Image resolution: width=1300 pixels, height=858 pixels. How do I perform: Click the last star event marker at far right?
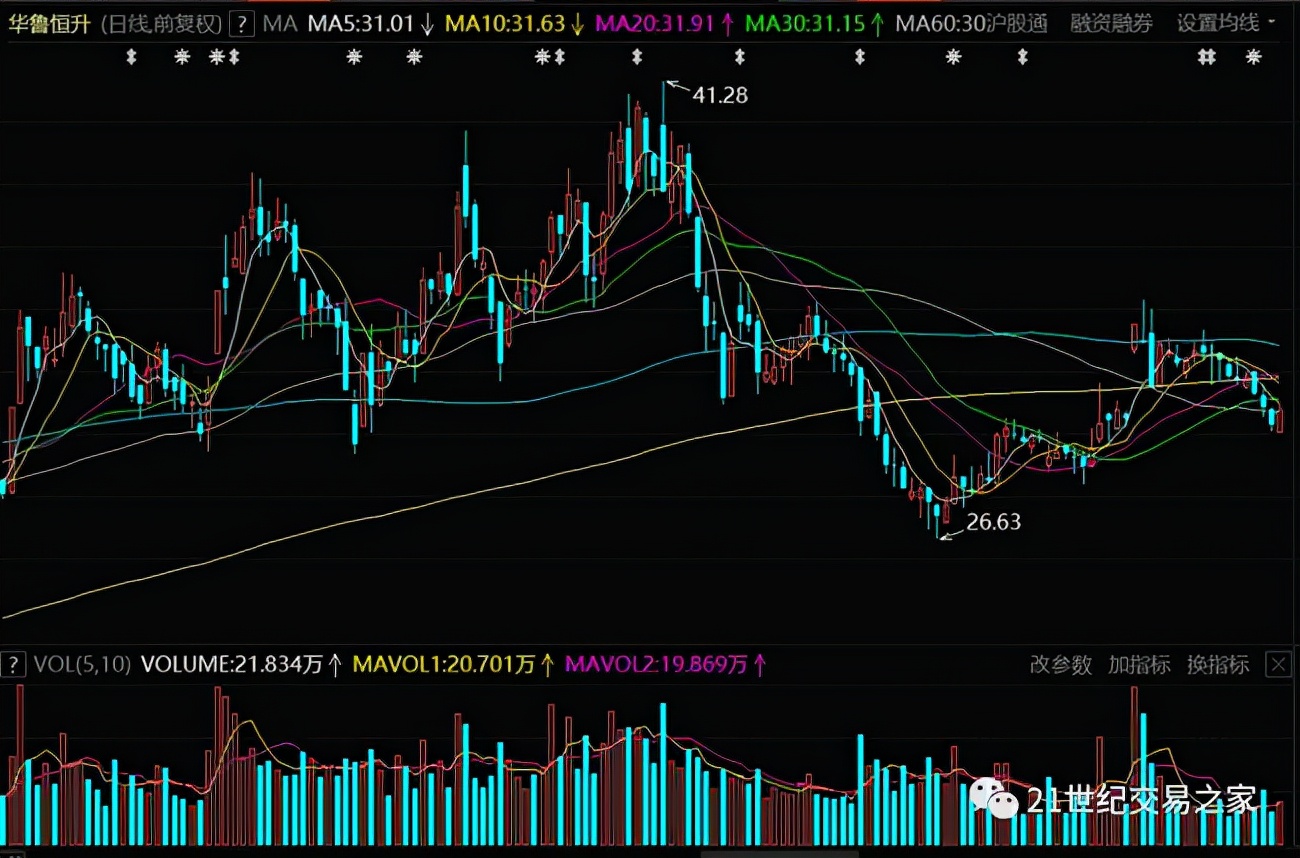(x=1253, y=58)
